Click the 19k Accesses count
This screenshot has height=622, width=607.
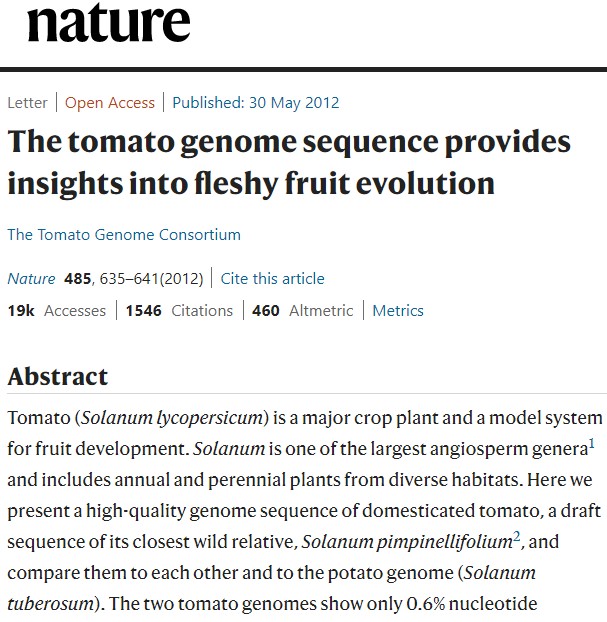[x=56, y=310]
